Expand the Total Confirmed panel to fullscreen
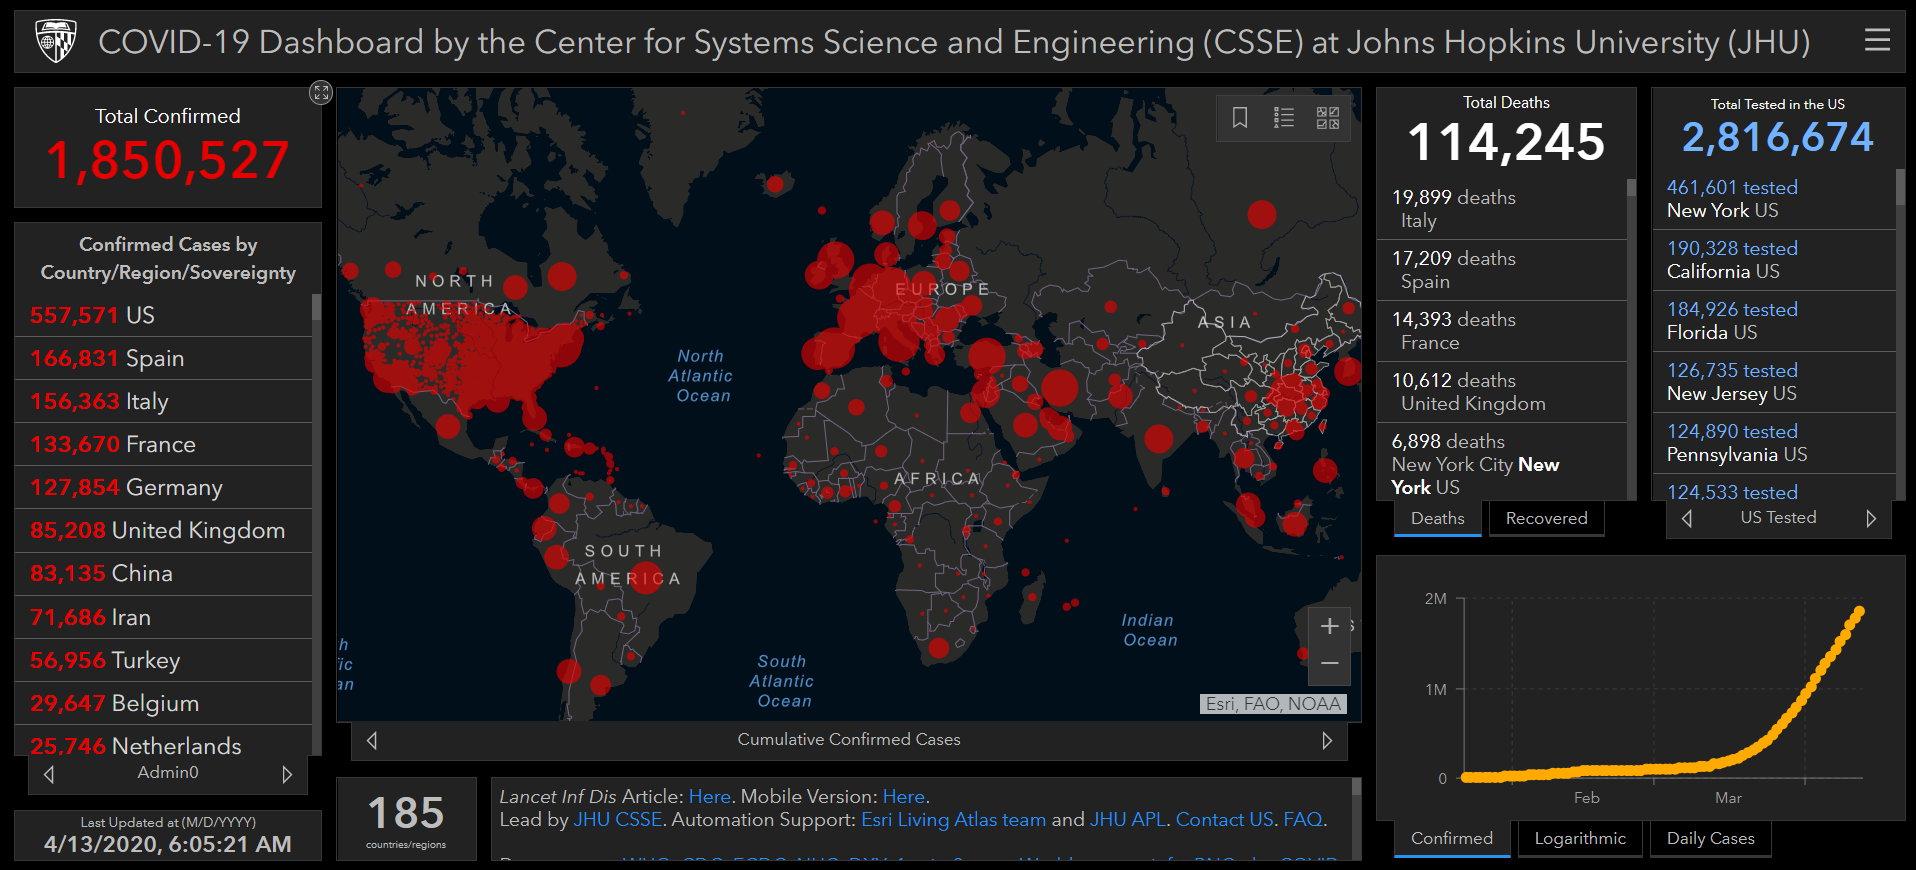This screenshot has width=1916, height=870. 320,93
